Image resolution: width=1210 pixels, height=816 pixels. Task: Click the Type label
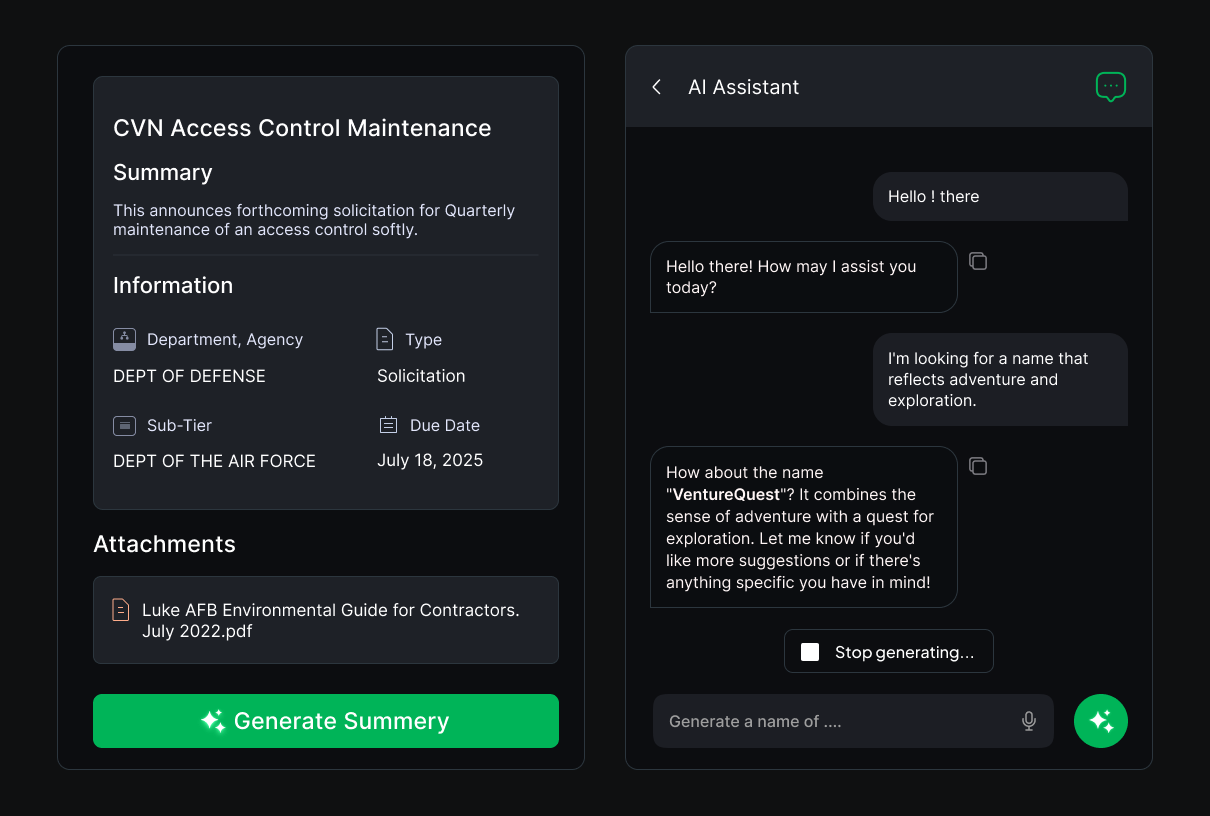423,340
